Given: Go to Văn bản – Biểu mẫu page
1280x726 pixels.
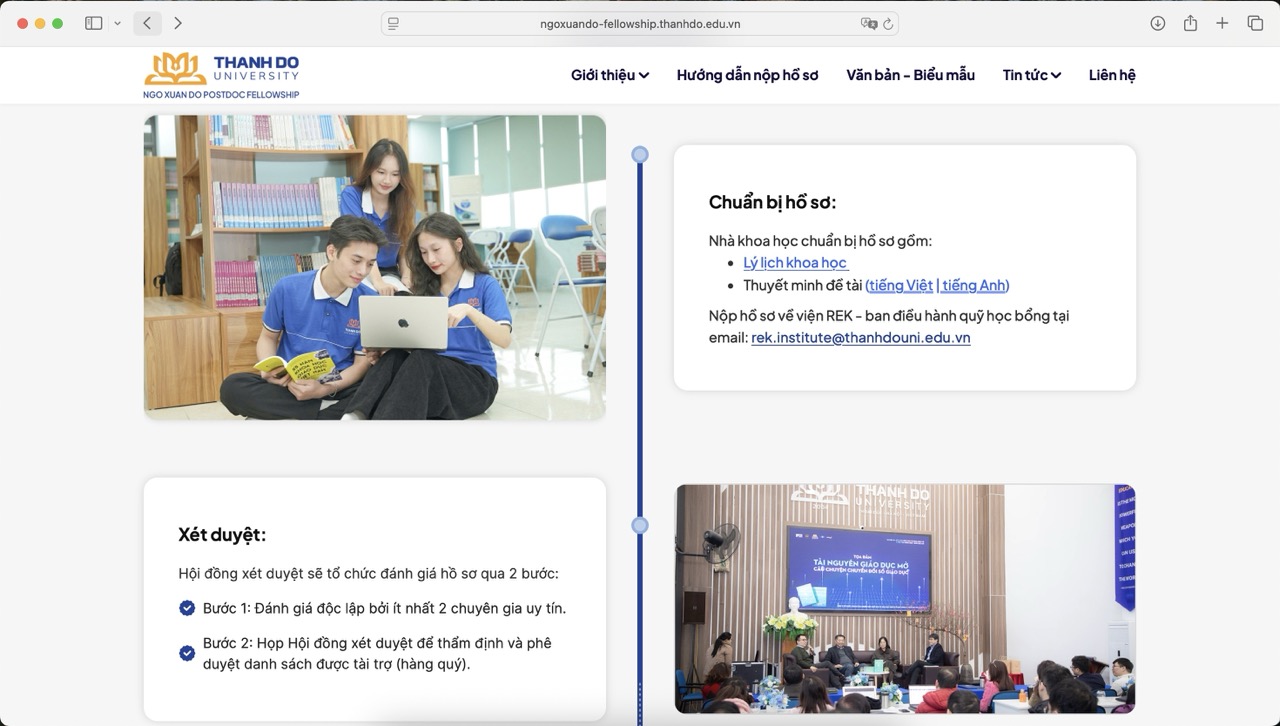Looking at the screenshot, I should pos(910,75).
